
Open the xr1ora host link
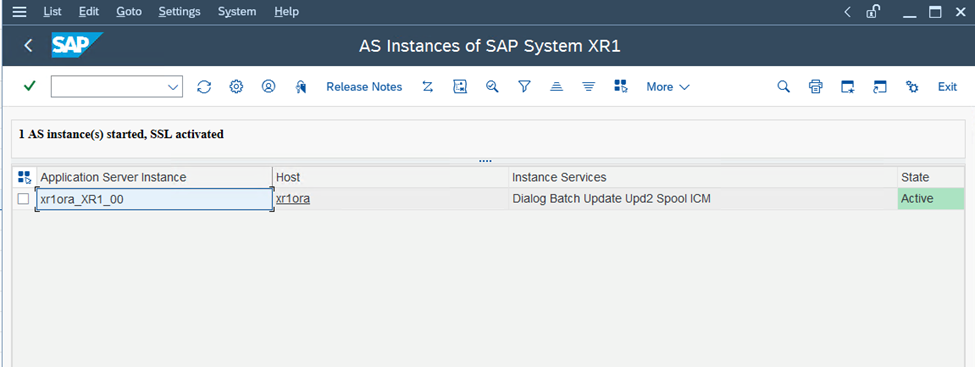293,199
